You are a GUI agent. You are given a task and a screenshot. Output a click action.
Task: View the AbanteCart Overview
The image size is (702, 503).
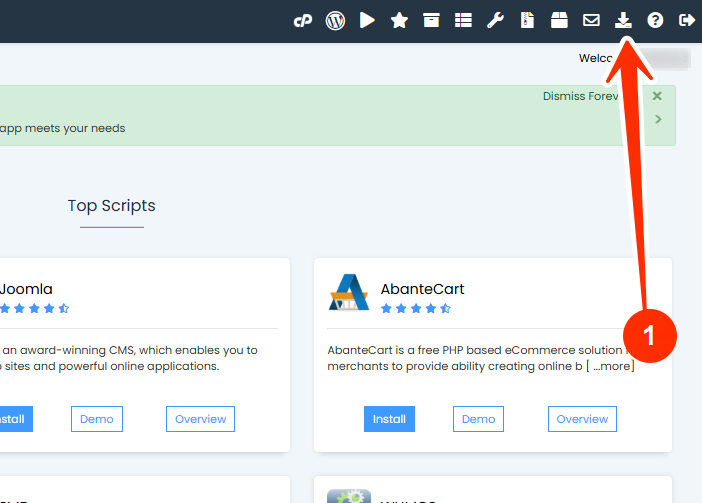coord(582,419)
